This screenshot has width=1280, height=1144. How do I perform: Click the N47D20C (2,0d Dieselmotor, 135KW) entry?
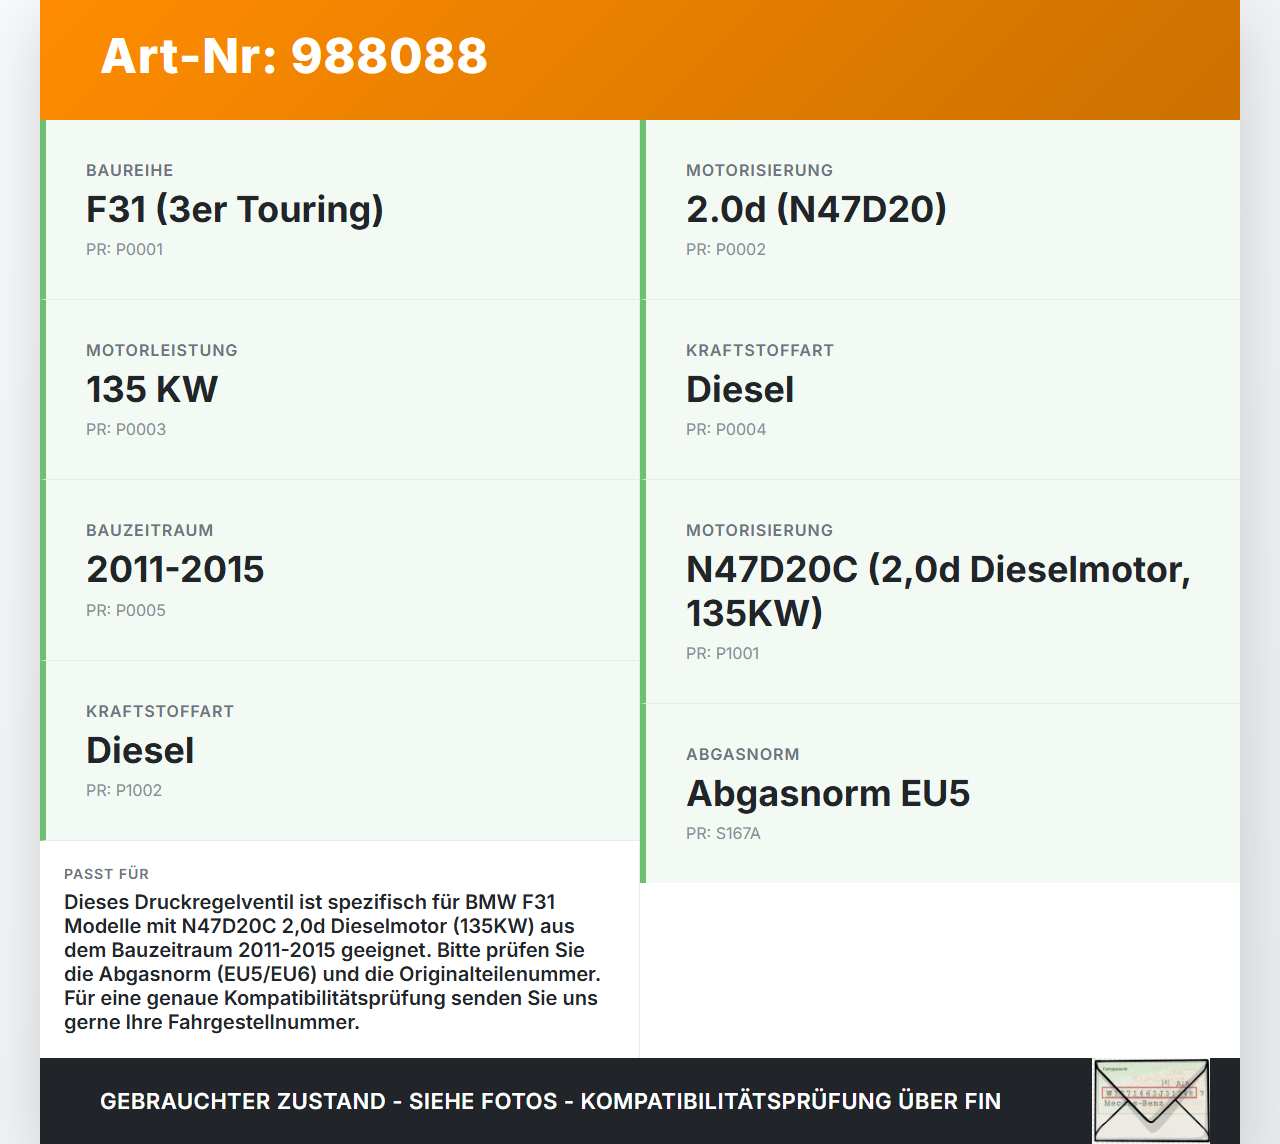(x=937, y=591)
